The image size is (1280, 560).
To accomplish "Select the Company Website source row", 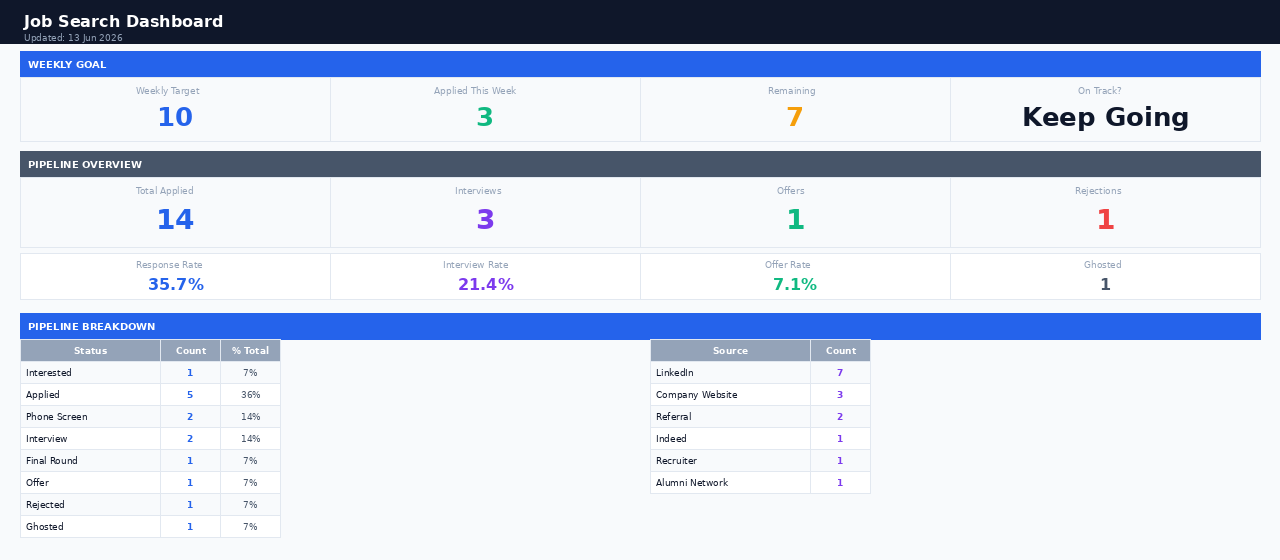I will tap(760, 394).
